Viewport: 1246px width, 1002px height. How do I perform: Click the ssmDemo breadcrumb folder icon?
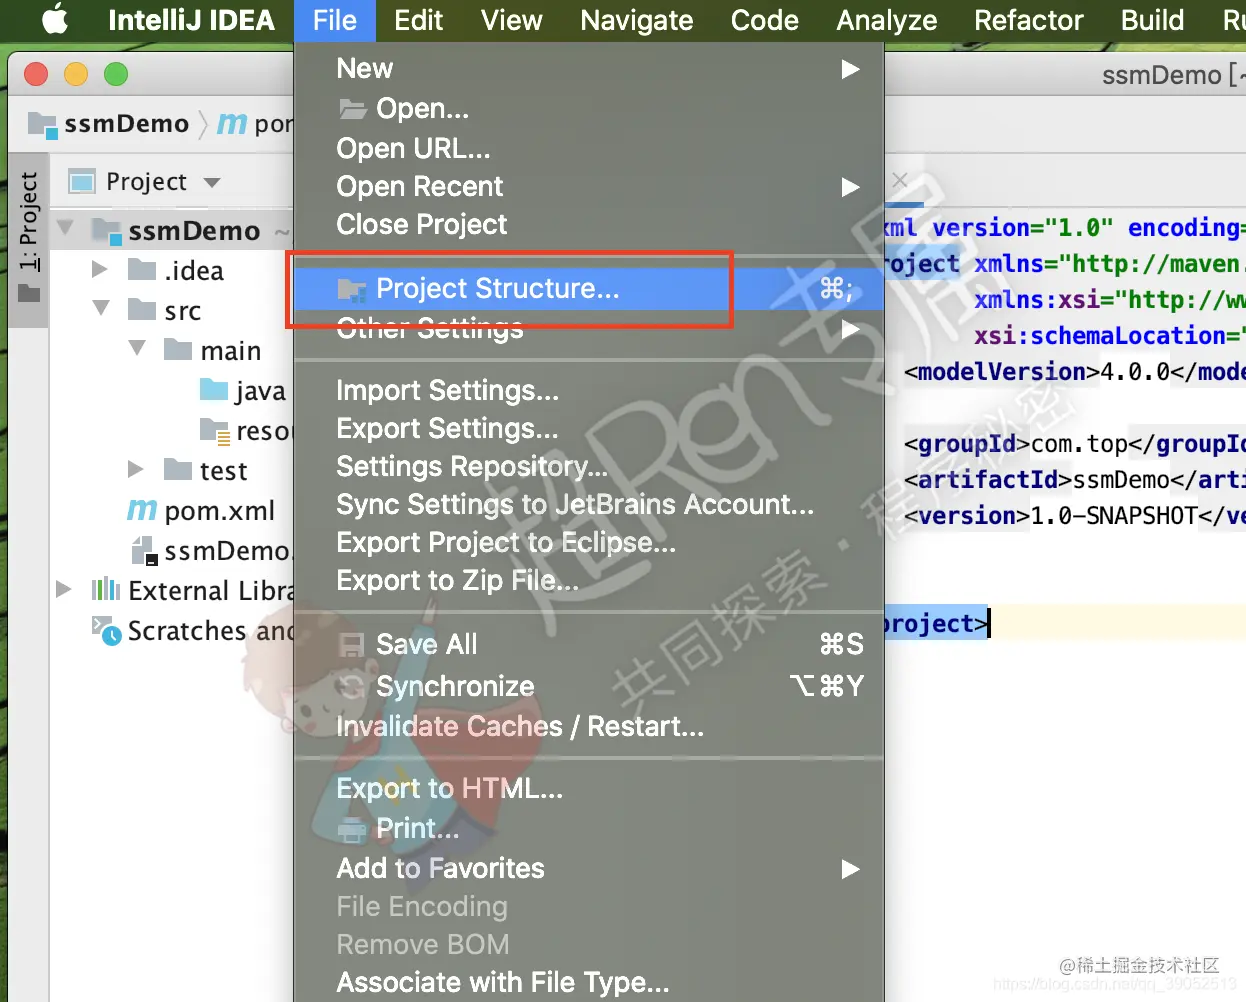(42, 124)
